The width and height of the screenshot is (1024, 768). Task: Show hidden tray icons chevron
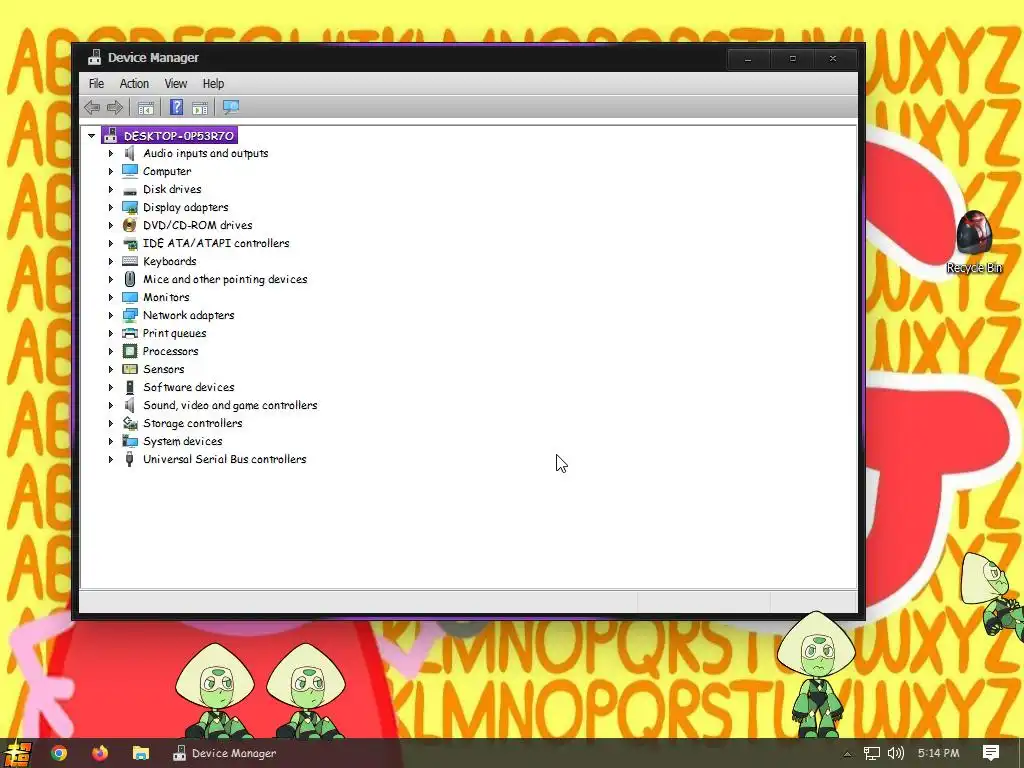coord(847,754)
